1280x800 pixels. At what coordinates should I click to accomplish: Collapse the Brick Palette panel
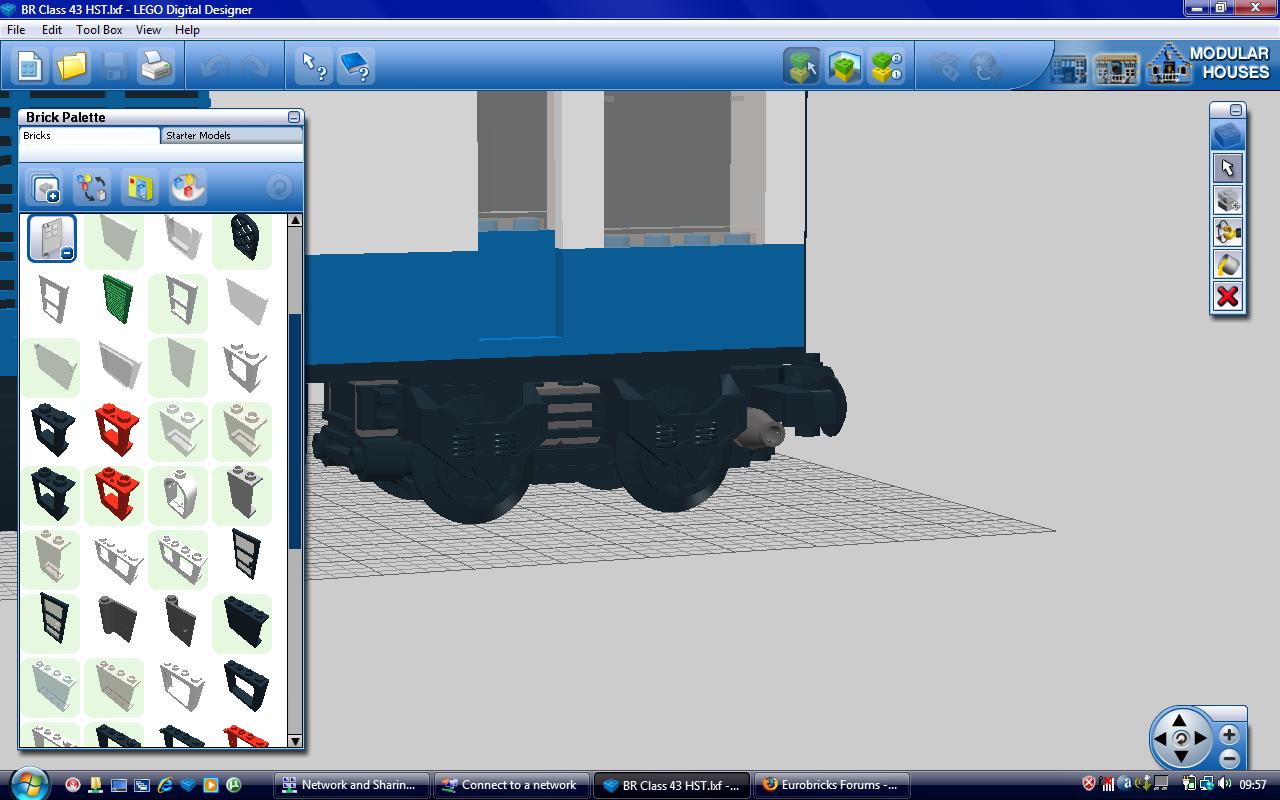point(293,117)
